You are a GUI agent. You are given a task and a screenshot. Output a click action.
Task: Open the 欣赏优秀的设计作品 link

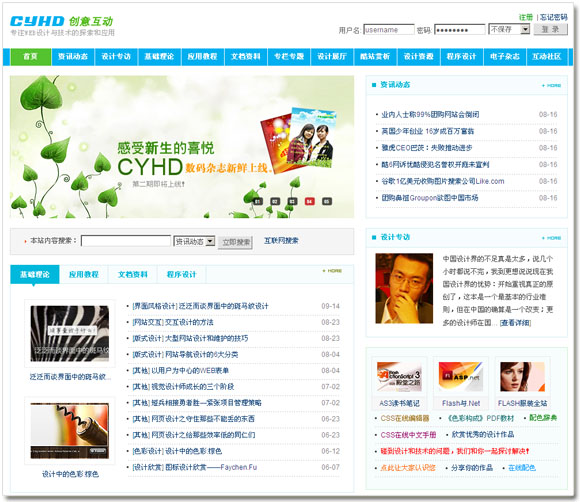tap(483, 435)
